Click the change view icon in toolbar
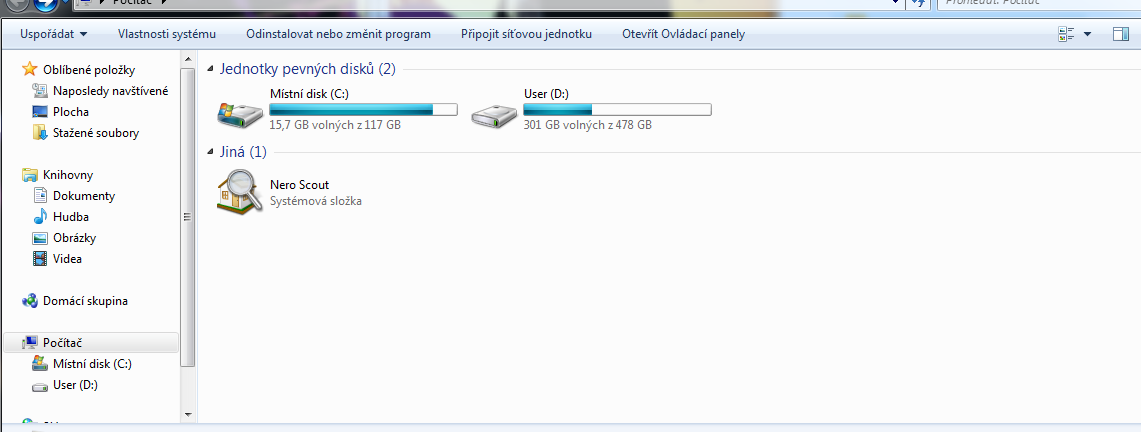The height and width of the screenshot is (432, 1141). pyautogui.click(x=1067, y=34)
